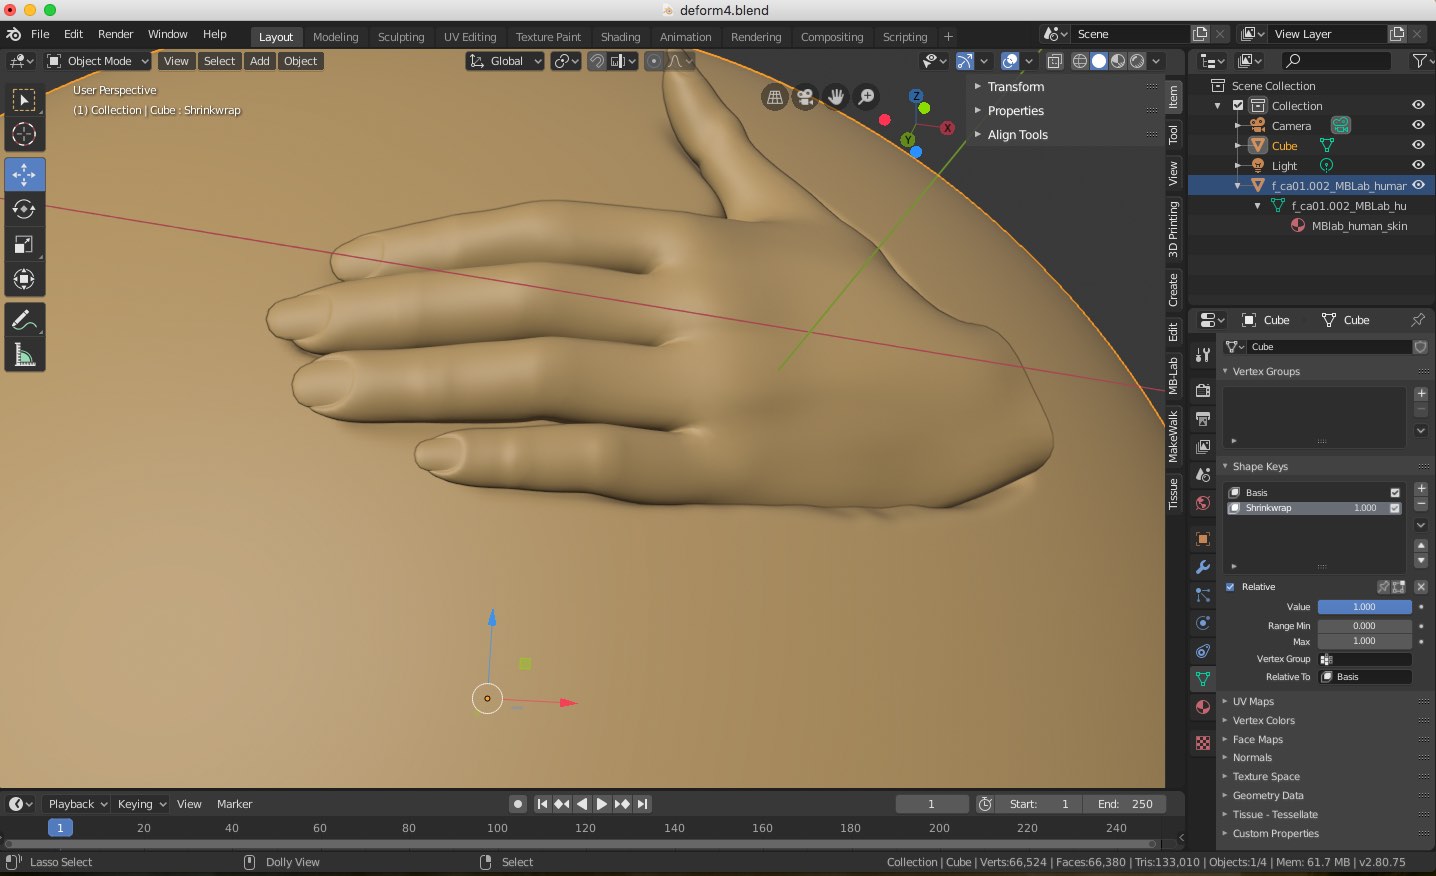
Task: Click the current frame marker on timeline
Action: 60,828
